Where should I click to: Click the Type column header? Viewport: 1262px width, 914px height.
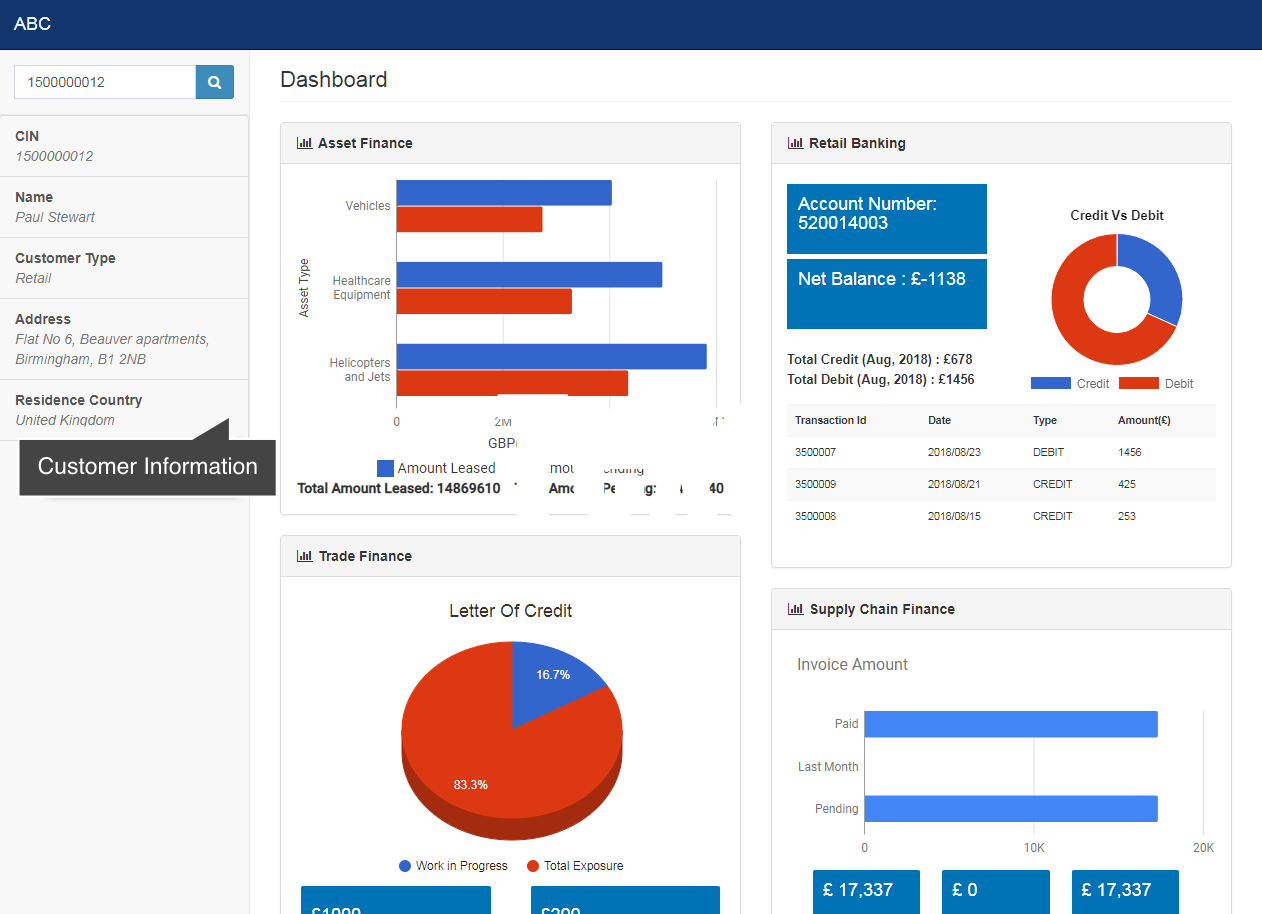[1045, 420]
